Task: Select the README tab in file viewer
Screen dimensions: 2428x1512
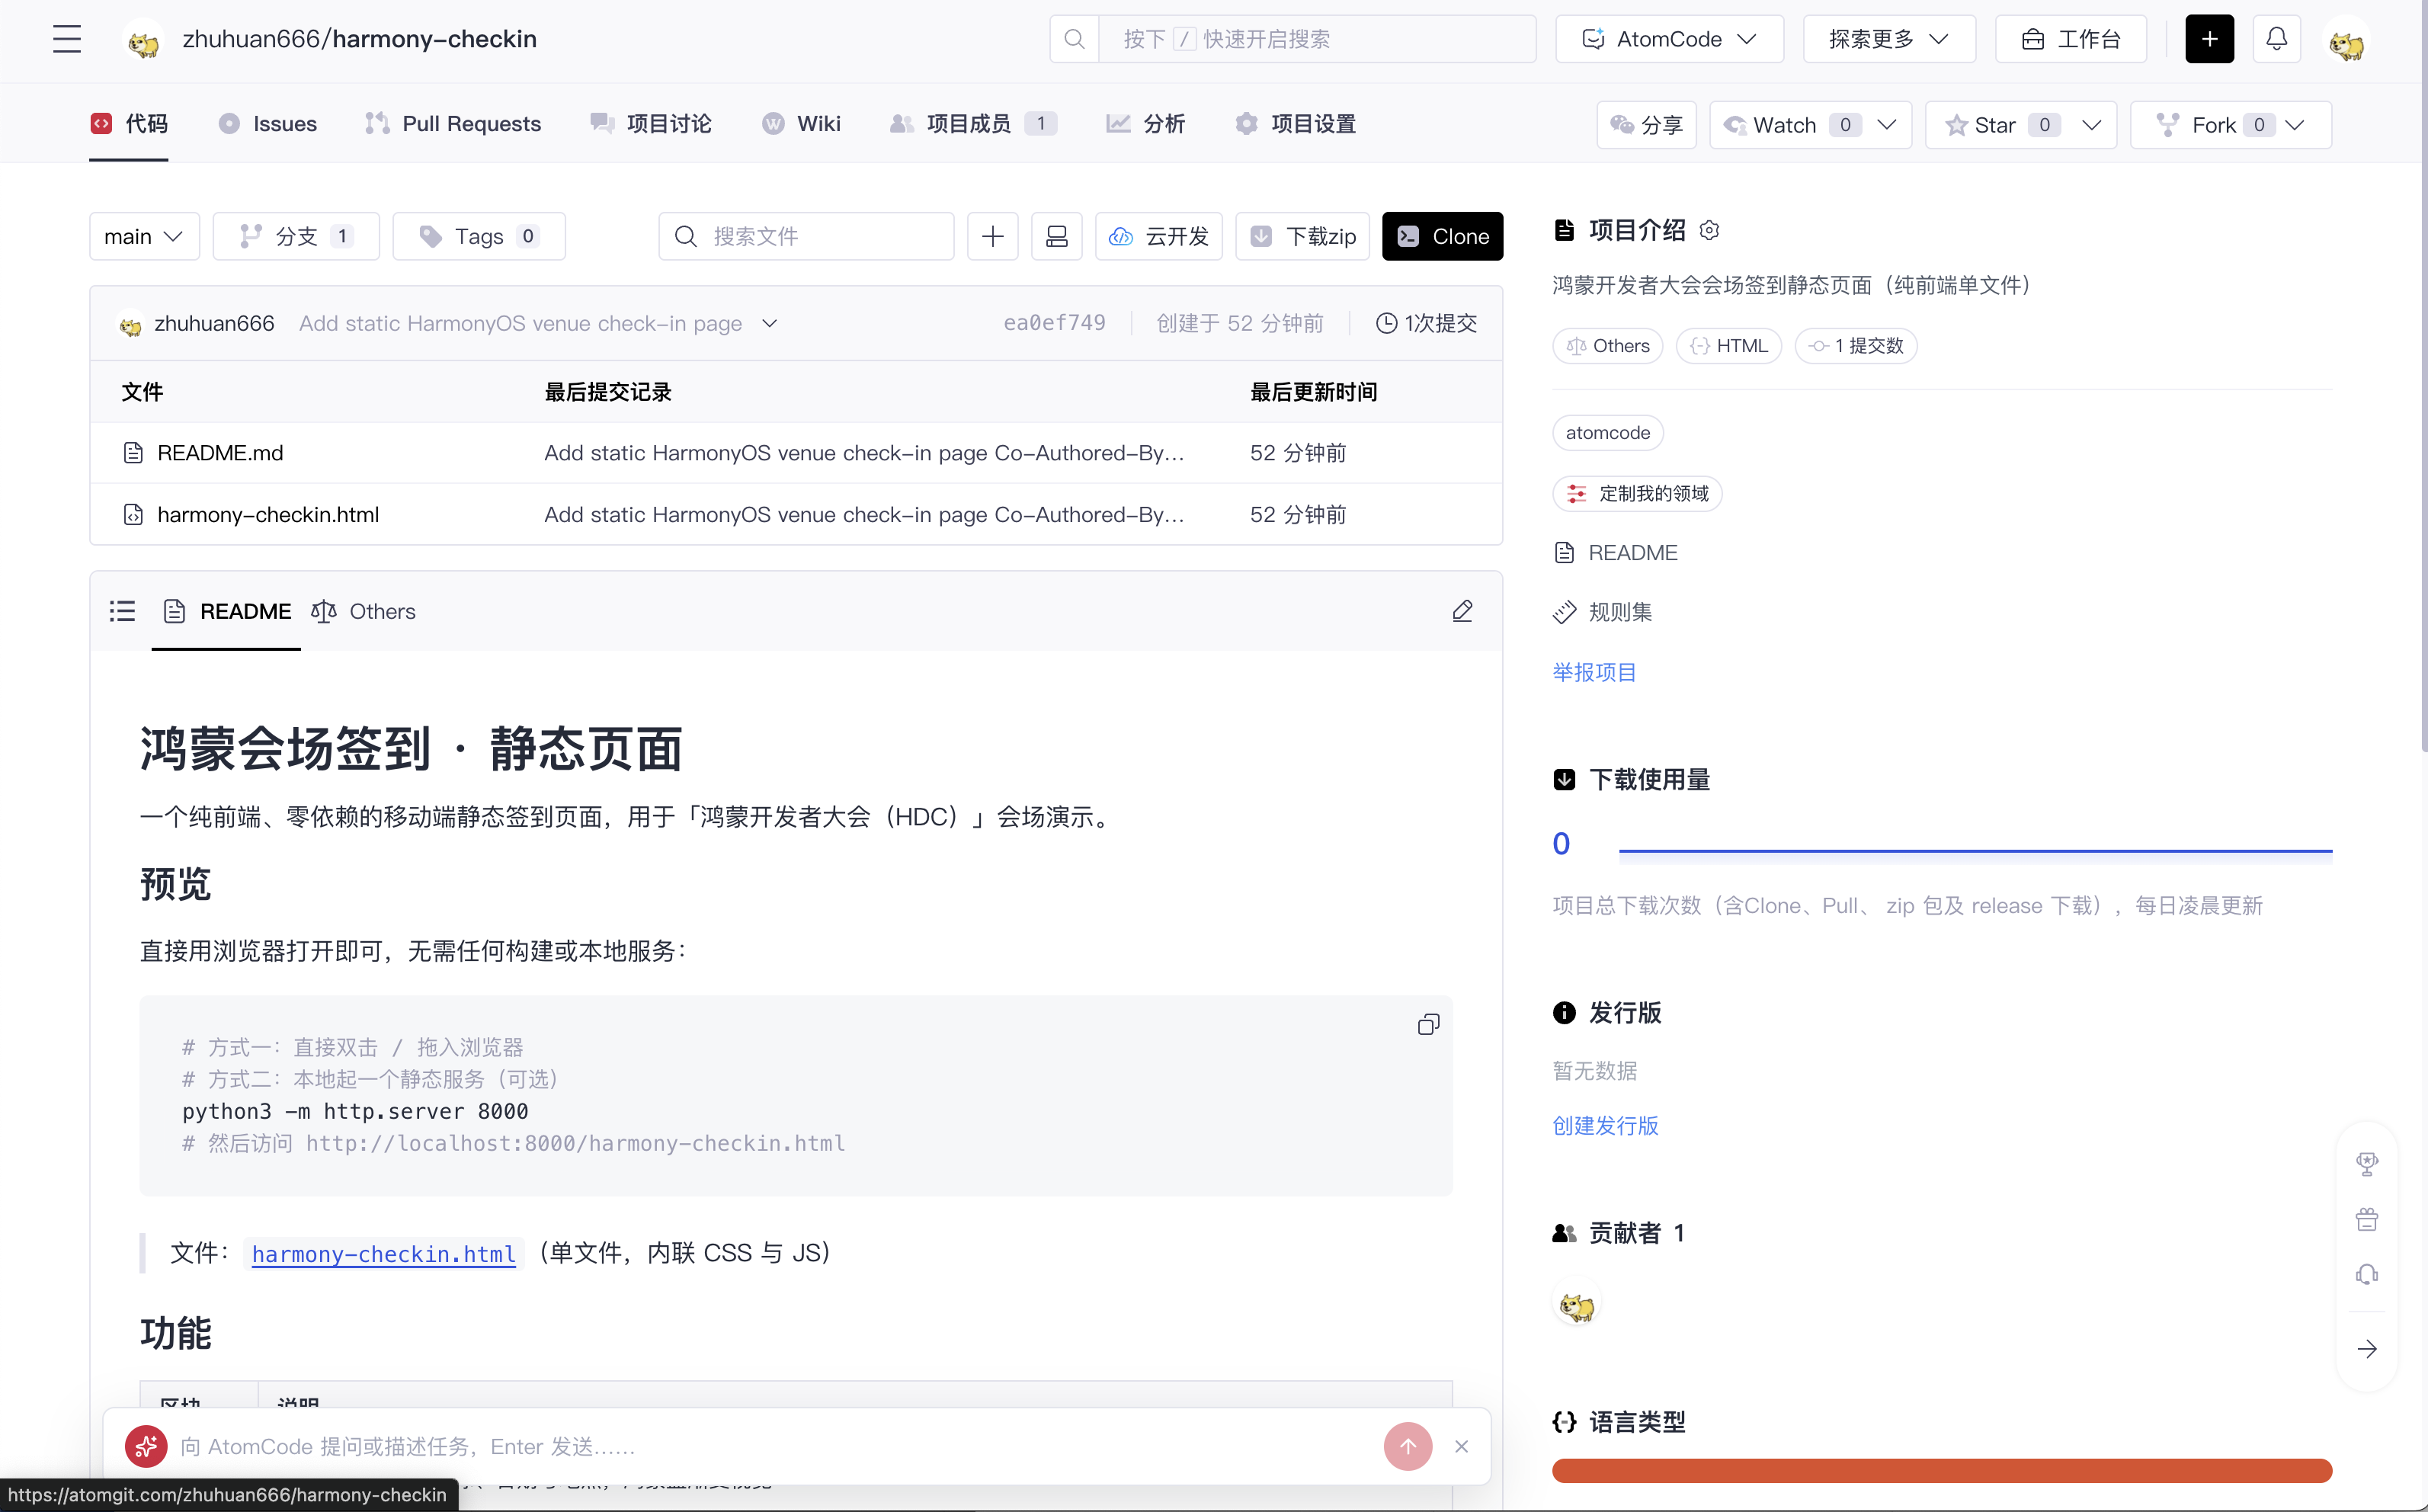Action: (227, 611)
